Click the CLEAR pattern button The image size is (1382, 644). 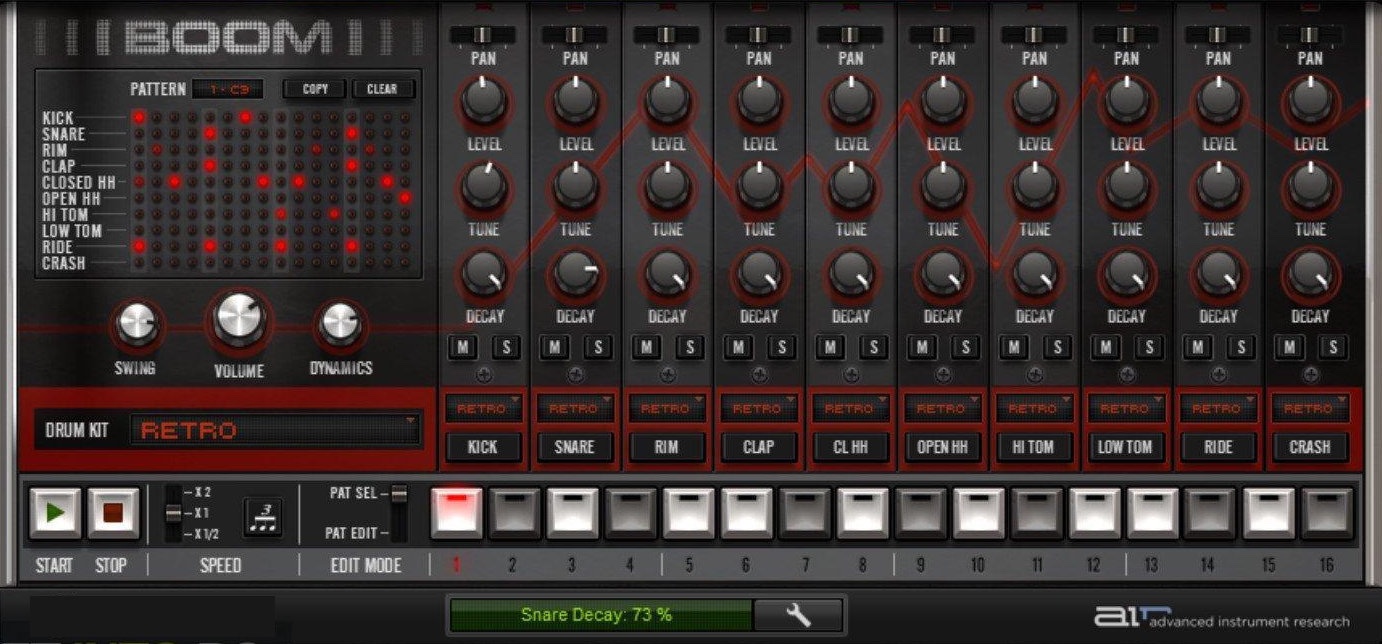point(382,88)
